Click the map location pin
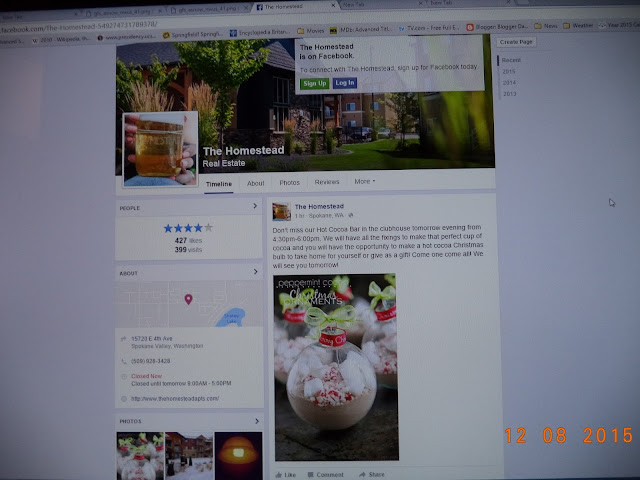Viewport: 640px width, 480px height. [x=188, y=299]
